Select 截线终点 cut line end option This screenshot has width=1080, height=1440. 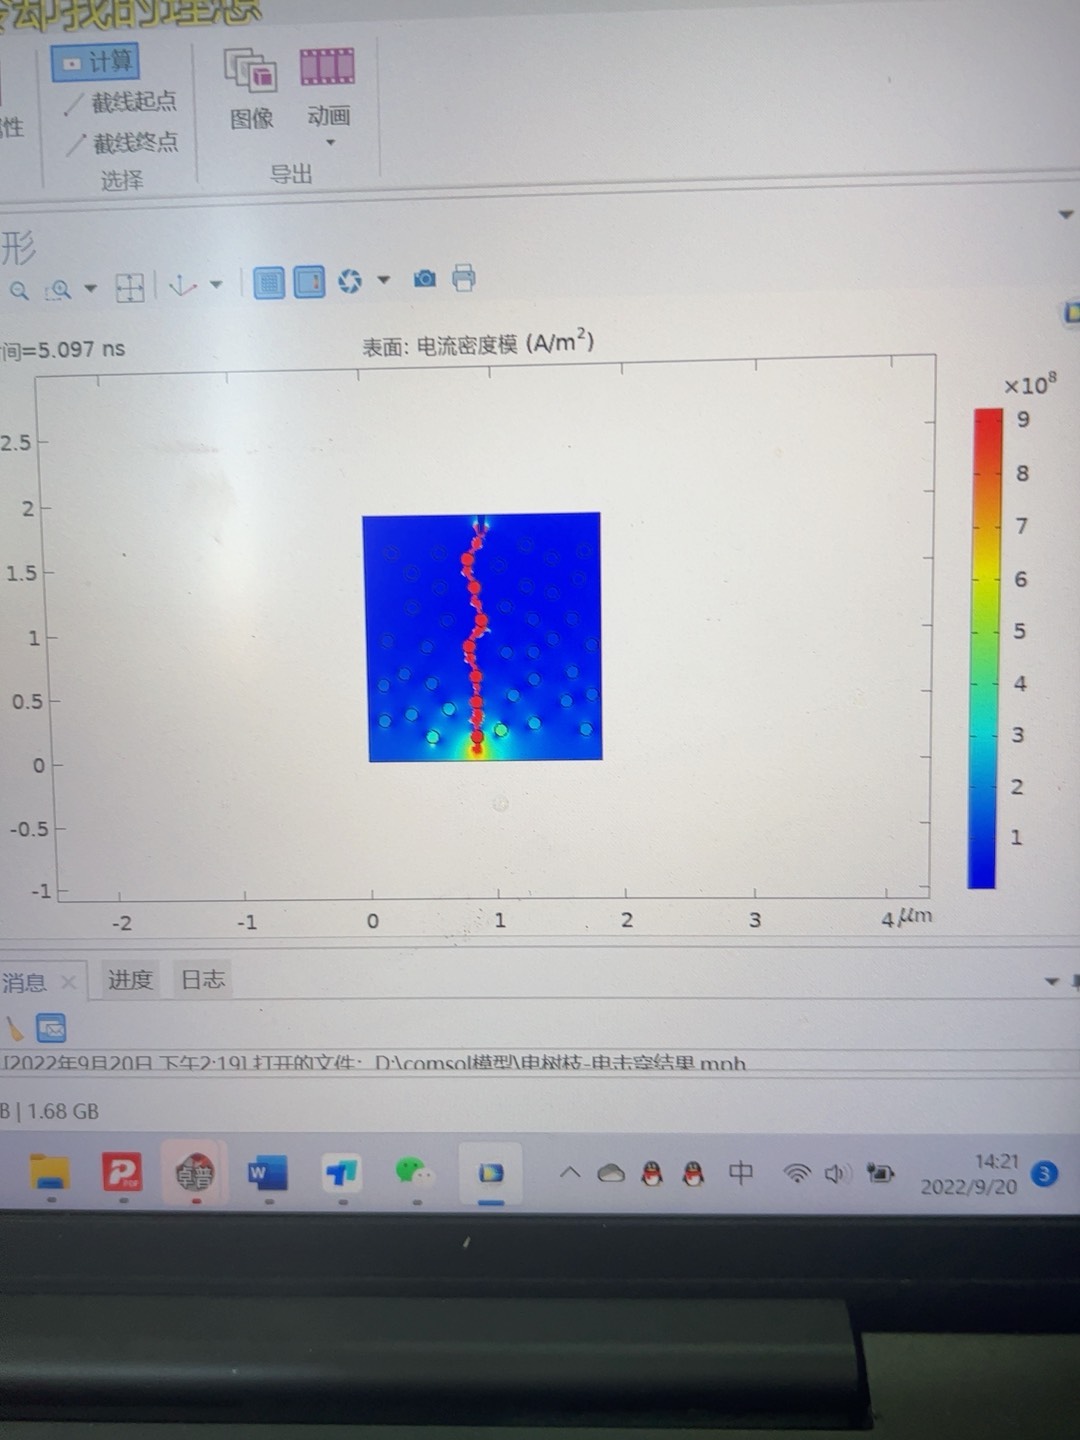[x=123, y=144]
